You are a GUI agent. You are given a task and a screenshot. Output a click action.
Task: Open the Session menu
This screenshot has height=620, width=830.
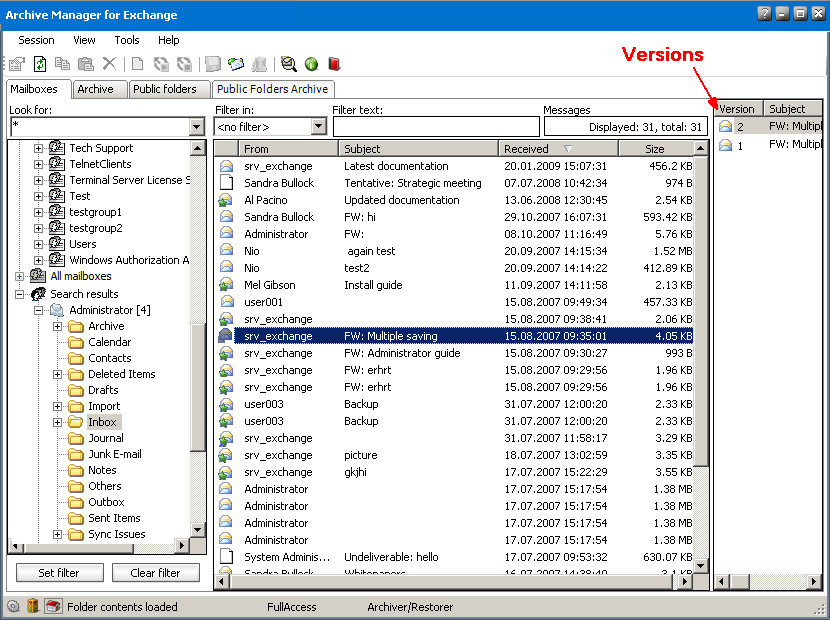[x=35, y=40]
